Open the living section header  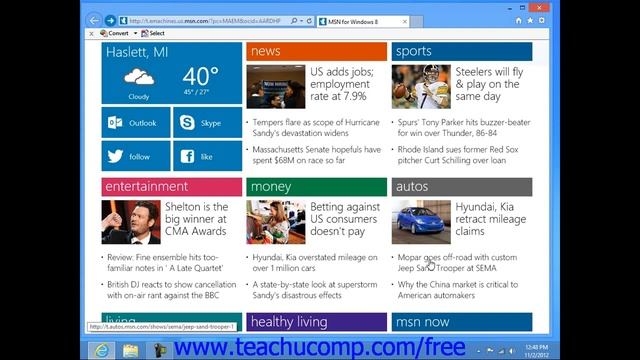tap(172, 318)
